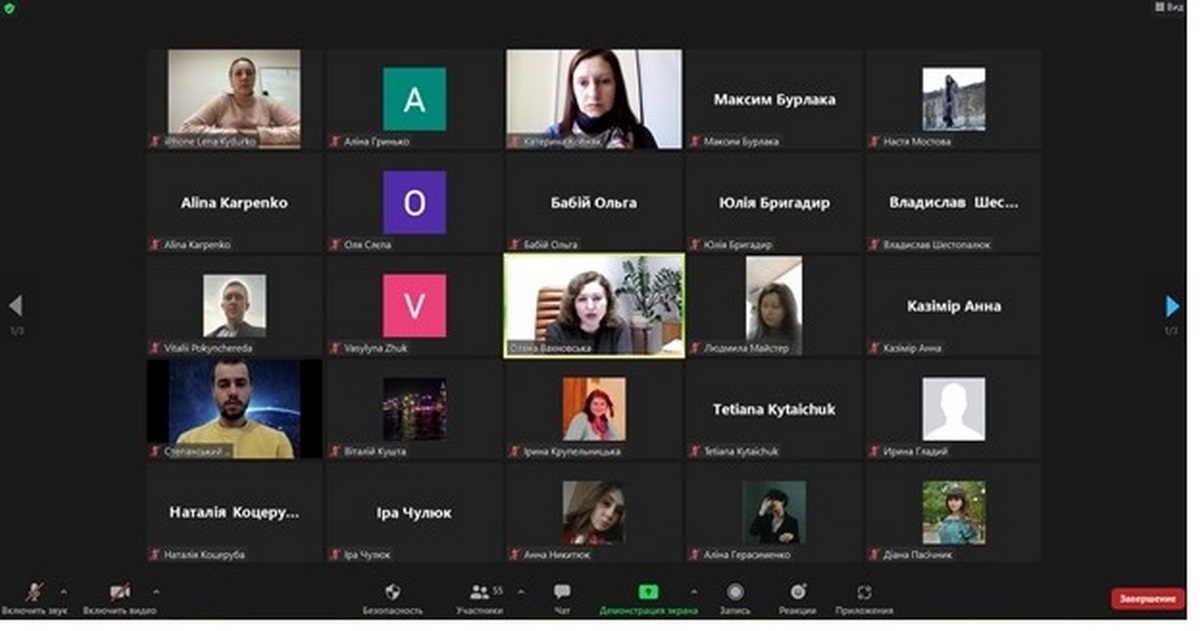This screenshot has width=1200, height=631.
Task: Expand video options arrow beside Включить видео
Action: click(155, 590)
